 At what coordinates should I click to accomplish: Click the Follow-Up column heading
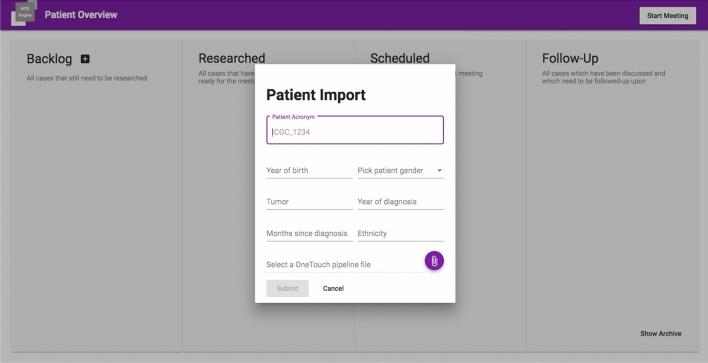tap(570, 58)
